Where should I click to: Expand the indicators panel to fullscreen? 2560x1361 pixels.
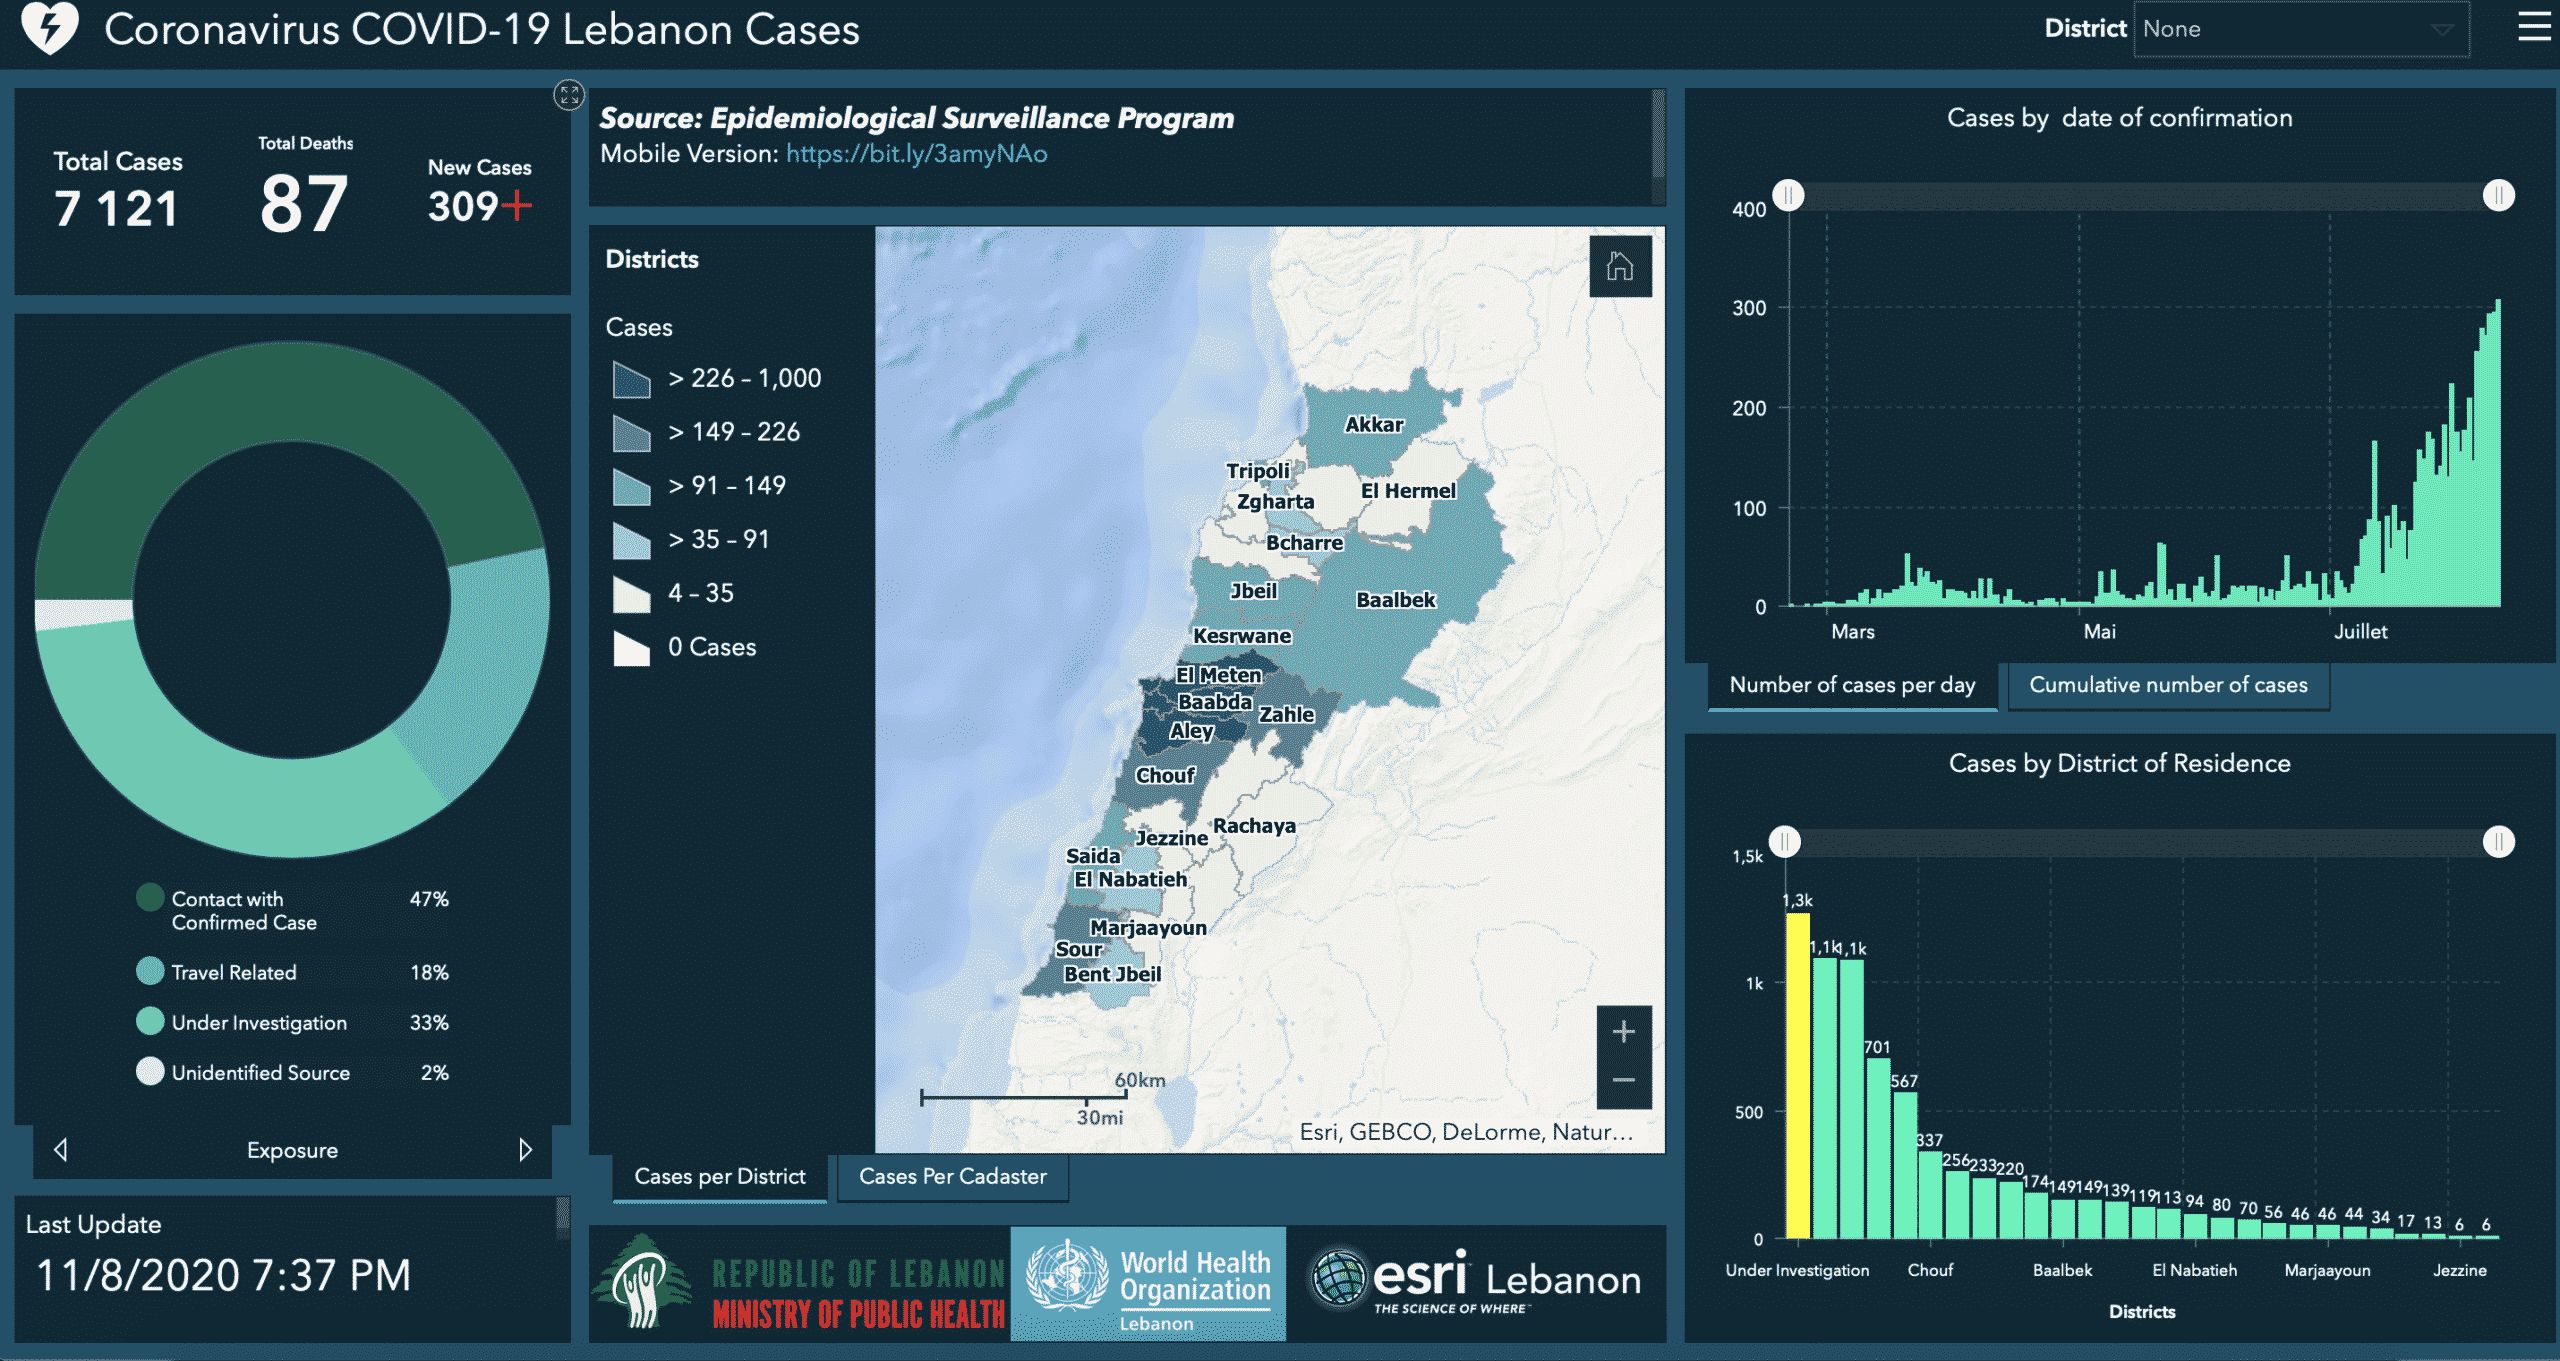[569, 95]
